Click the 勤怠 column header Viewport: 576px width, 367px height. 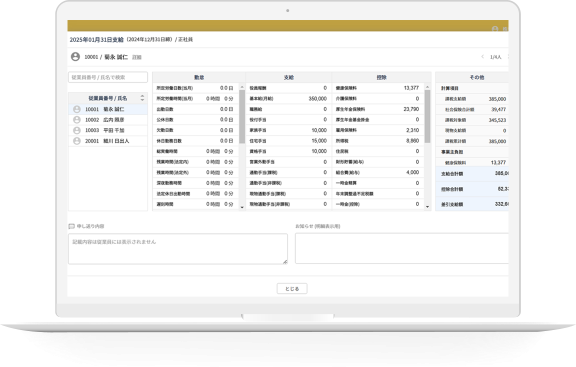click(199, 77)
